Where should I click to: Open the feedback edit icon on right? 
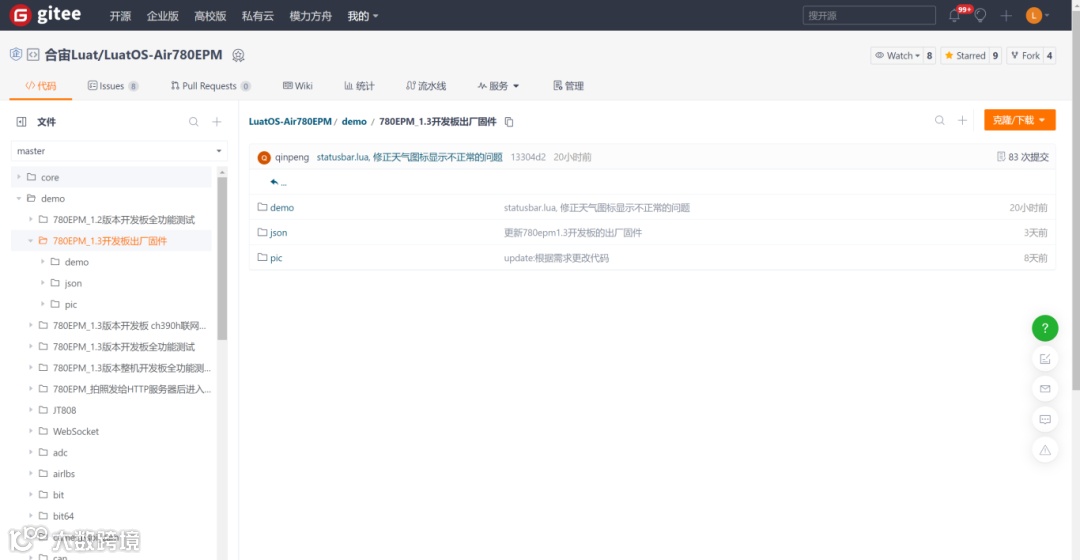click(1045, 359)
